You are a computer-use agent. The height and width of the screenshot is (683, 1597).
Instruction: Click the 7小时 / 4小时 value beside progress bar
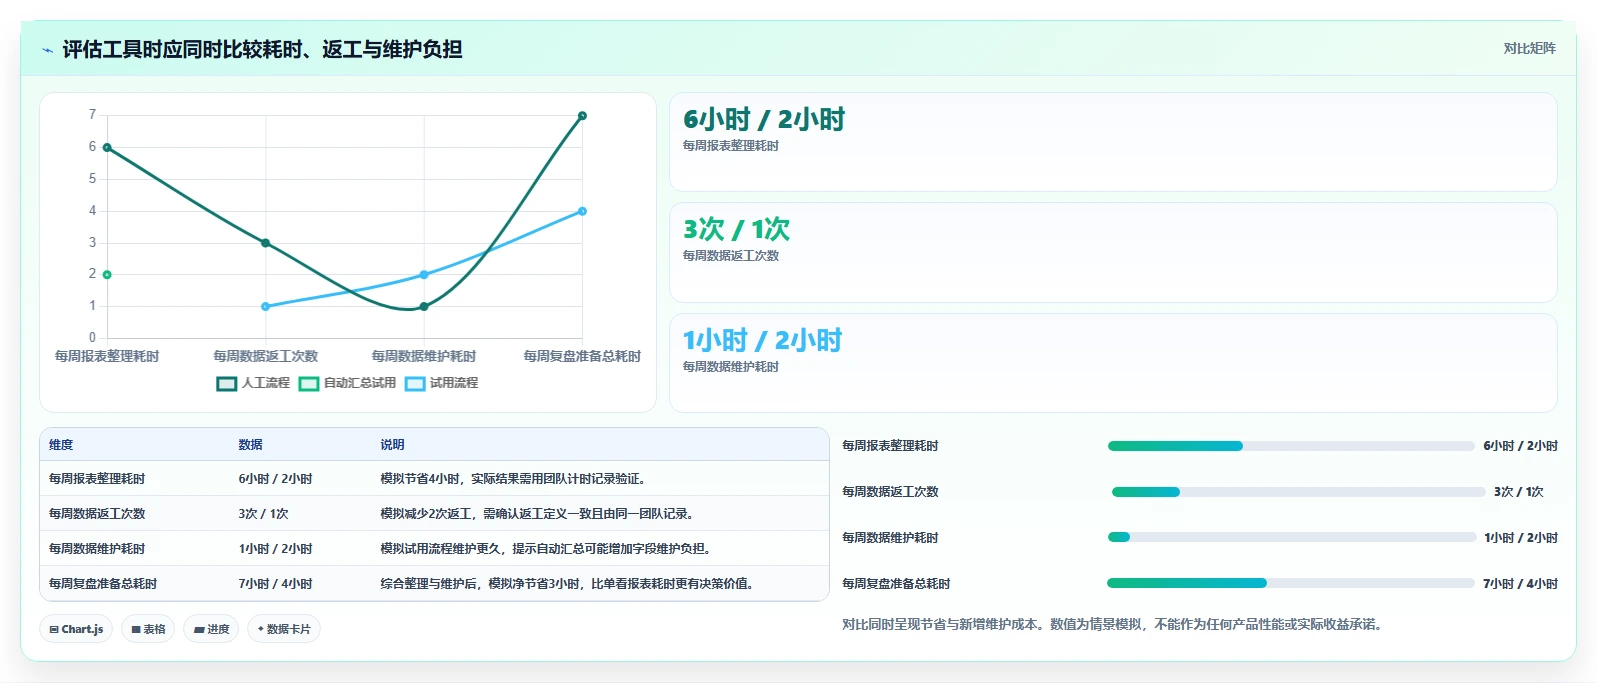pyautogui.click(x=1520, y=584)
